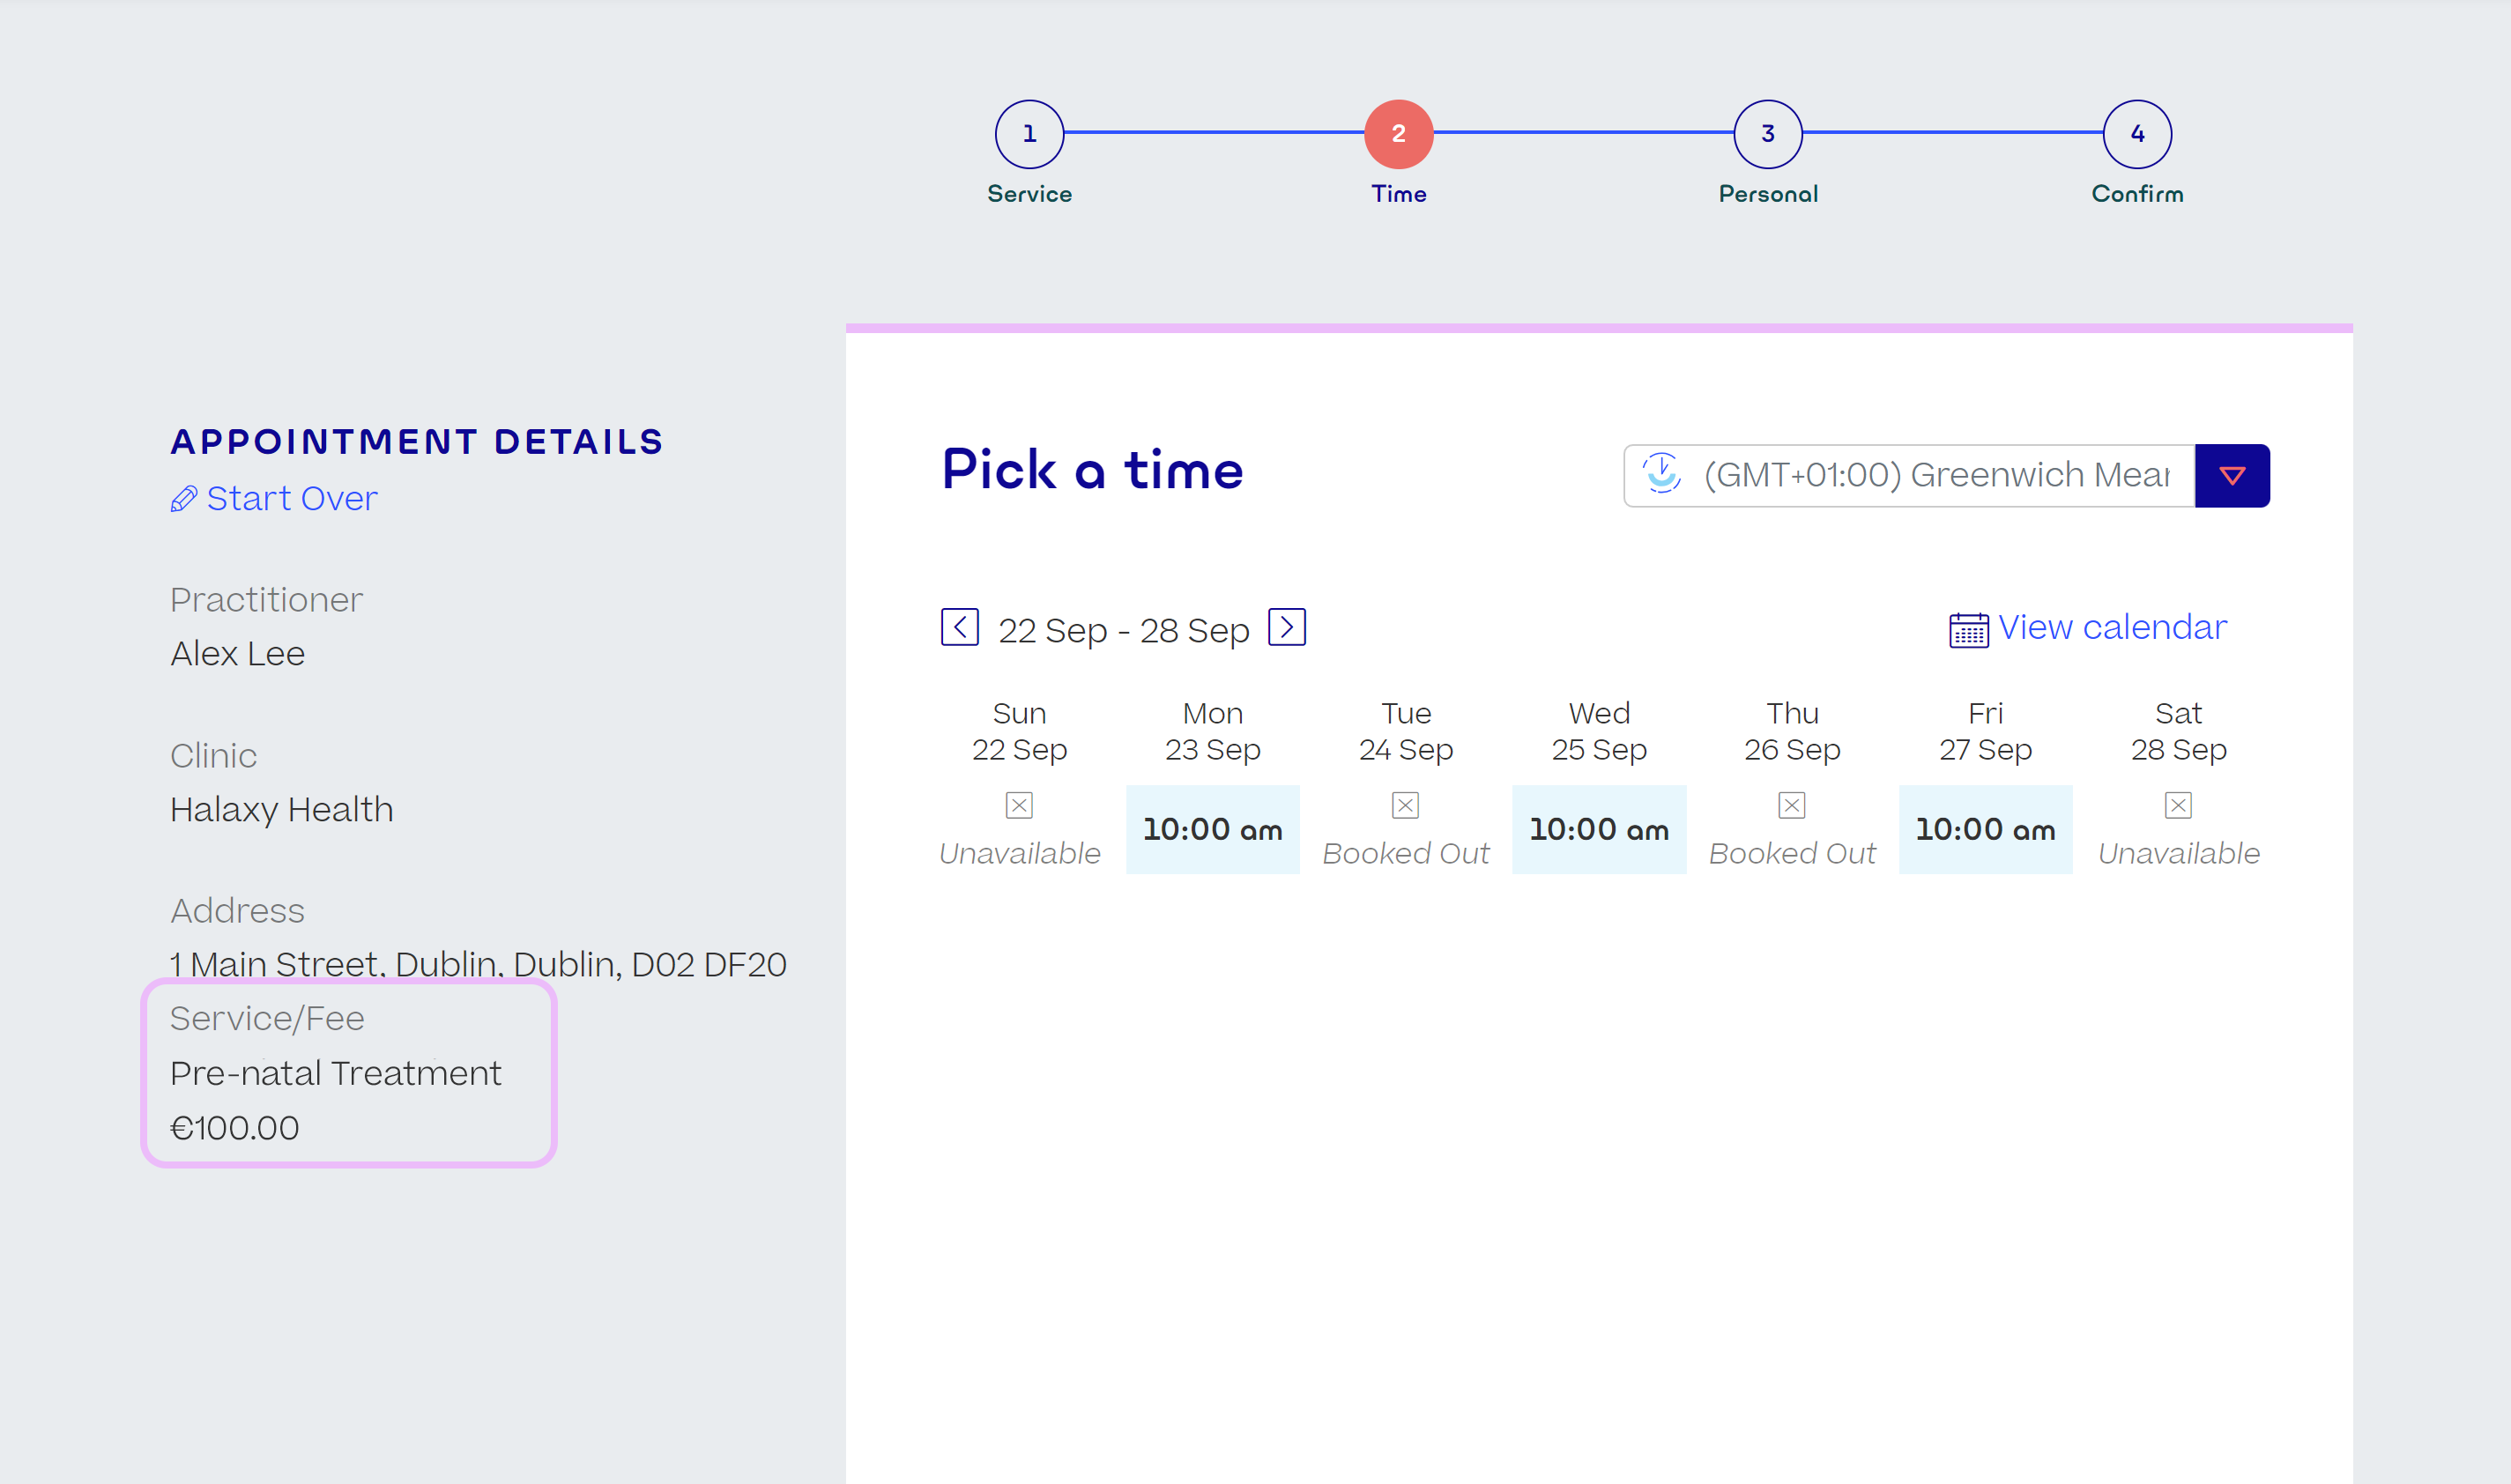This screenshot has width=2511, height=1484.
Task: Click the 'Pick a time' heading
Action: [x=1092, y=469]
